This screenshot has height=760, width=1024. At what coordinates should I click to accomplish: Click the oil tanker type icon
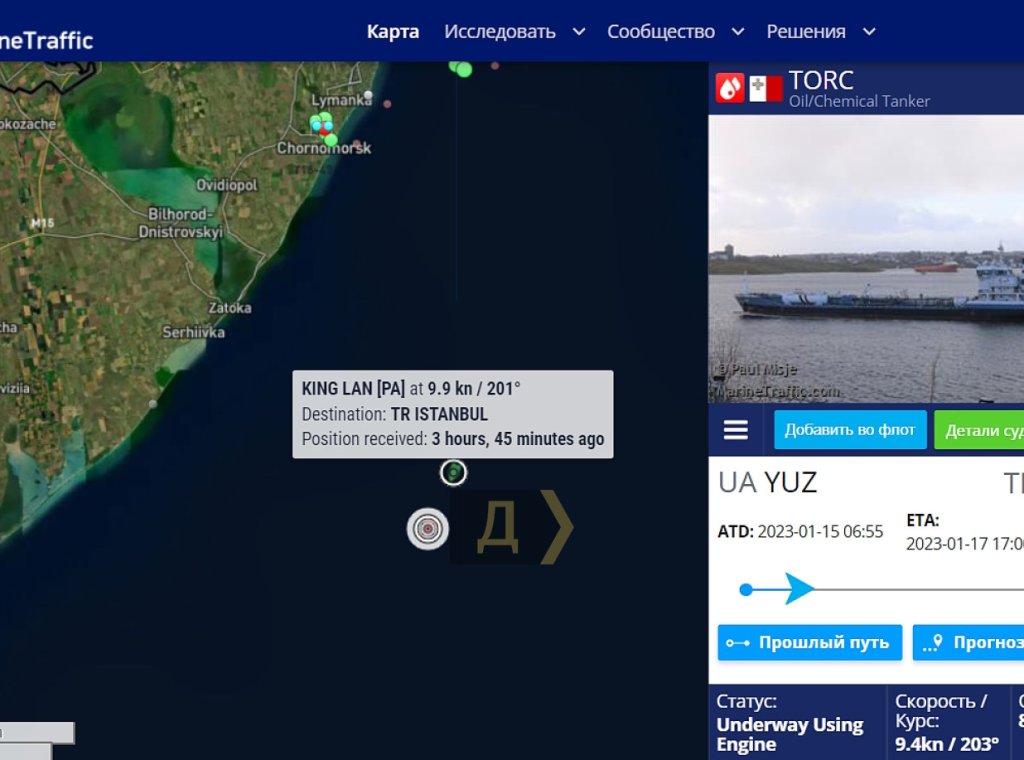pos(729,88)
